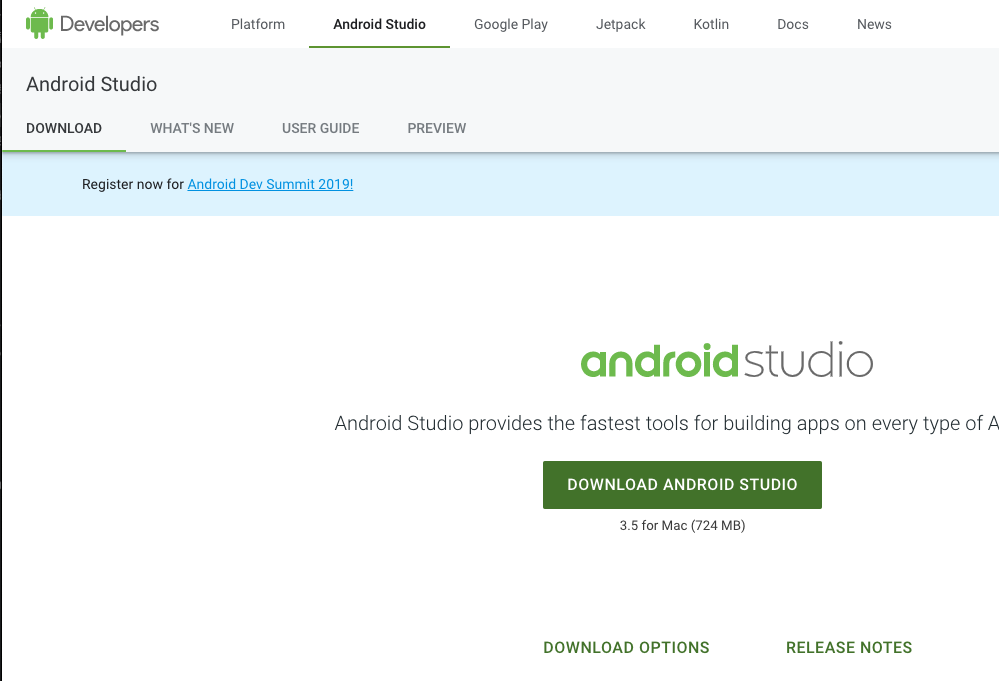Image resolution: width=999 pixels, height=681 pixels.
Task: Click the Android Studio page heading
Action: (92, 84)
